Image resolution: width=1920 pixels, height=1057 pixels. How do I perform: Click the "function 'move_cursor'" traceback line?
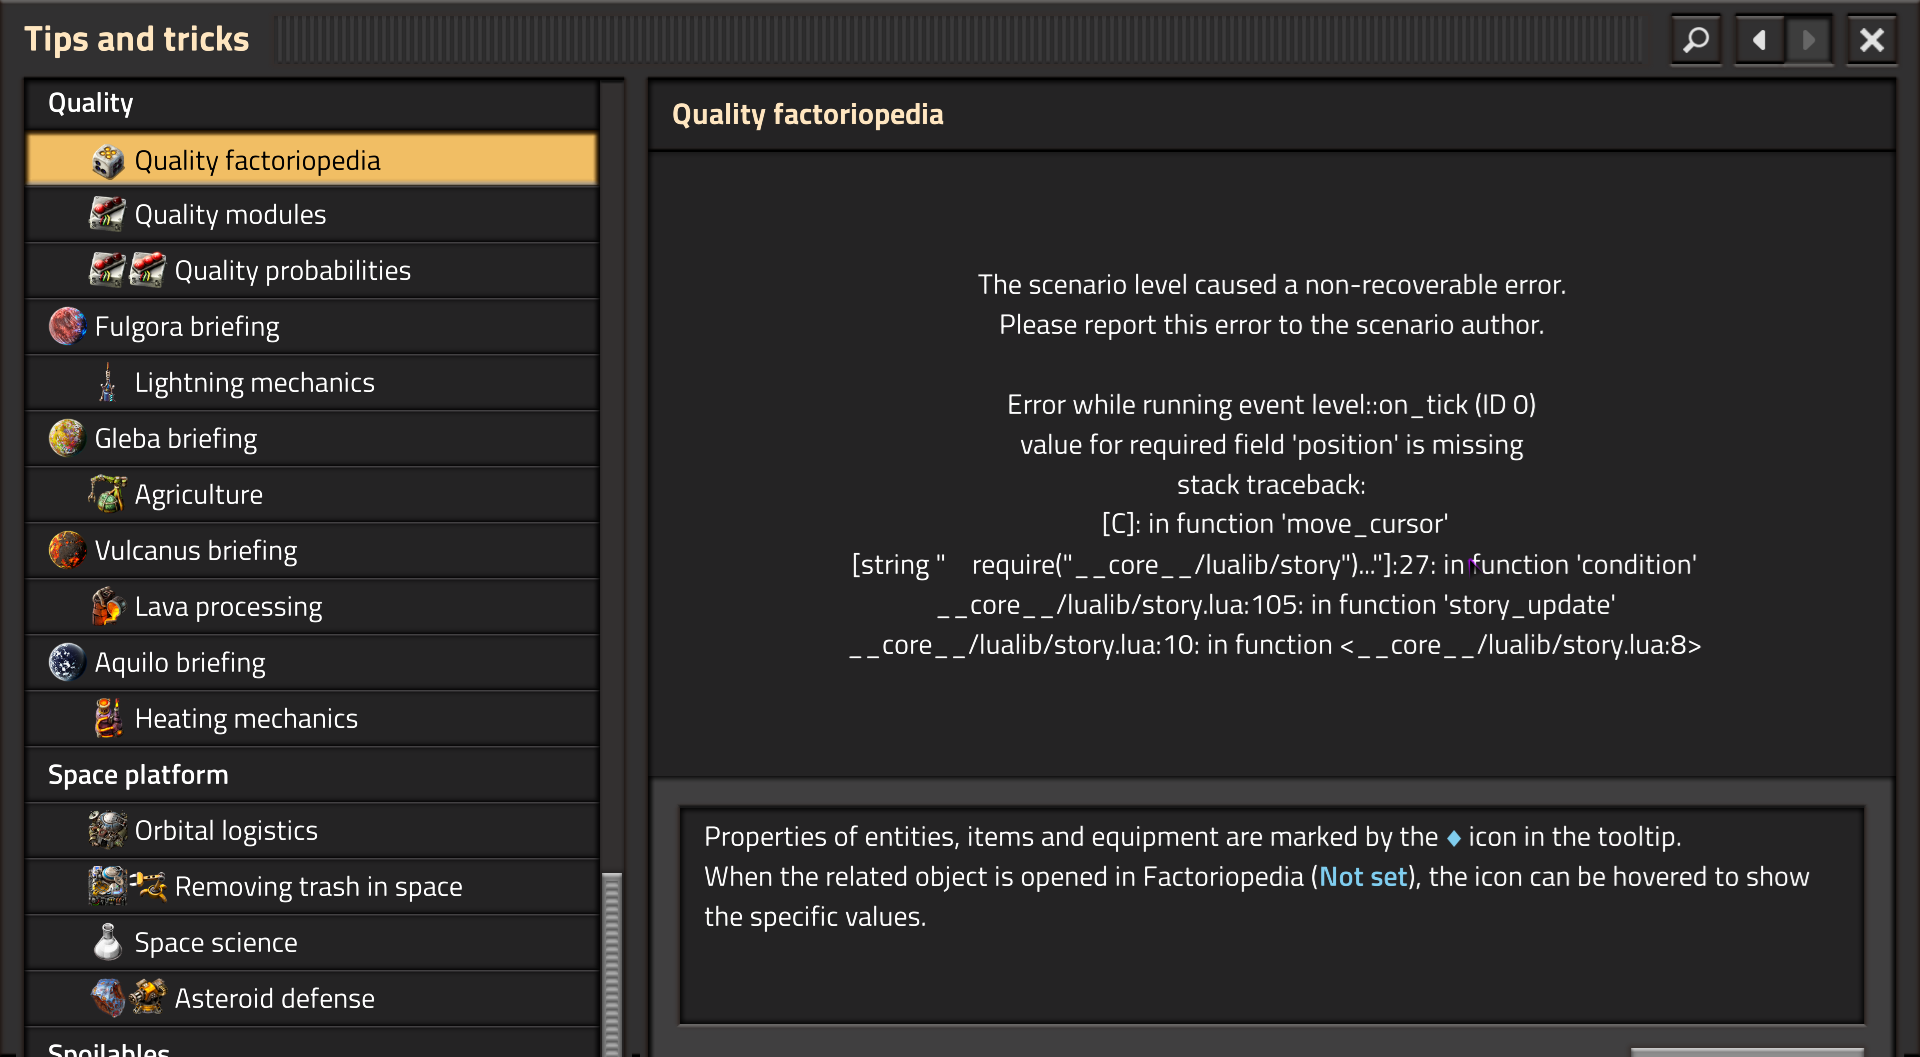(1275, 524)
